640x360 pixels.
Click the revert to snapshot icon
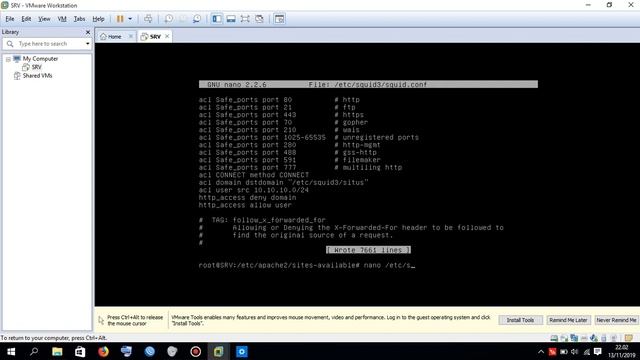pyautogui.click(x=183, y=19)
